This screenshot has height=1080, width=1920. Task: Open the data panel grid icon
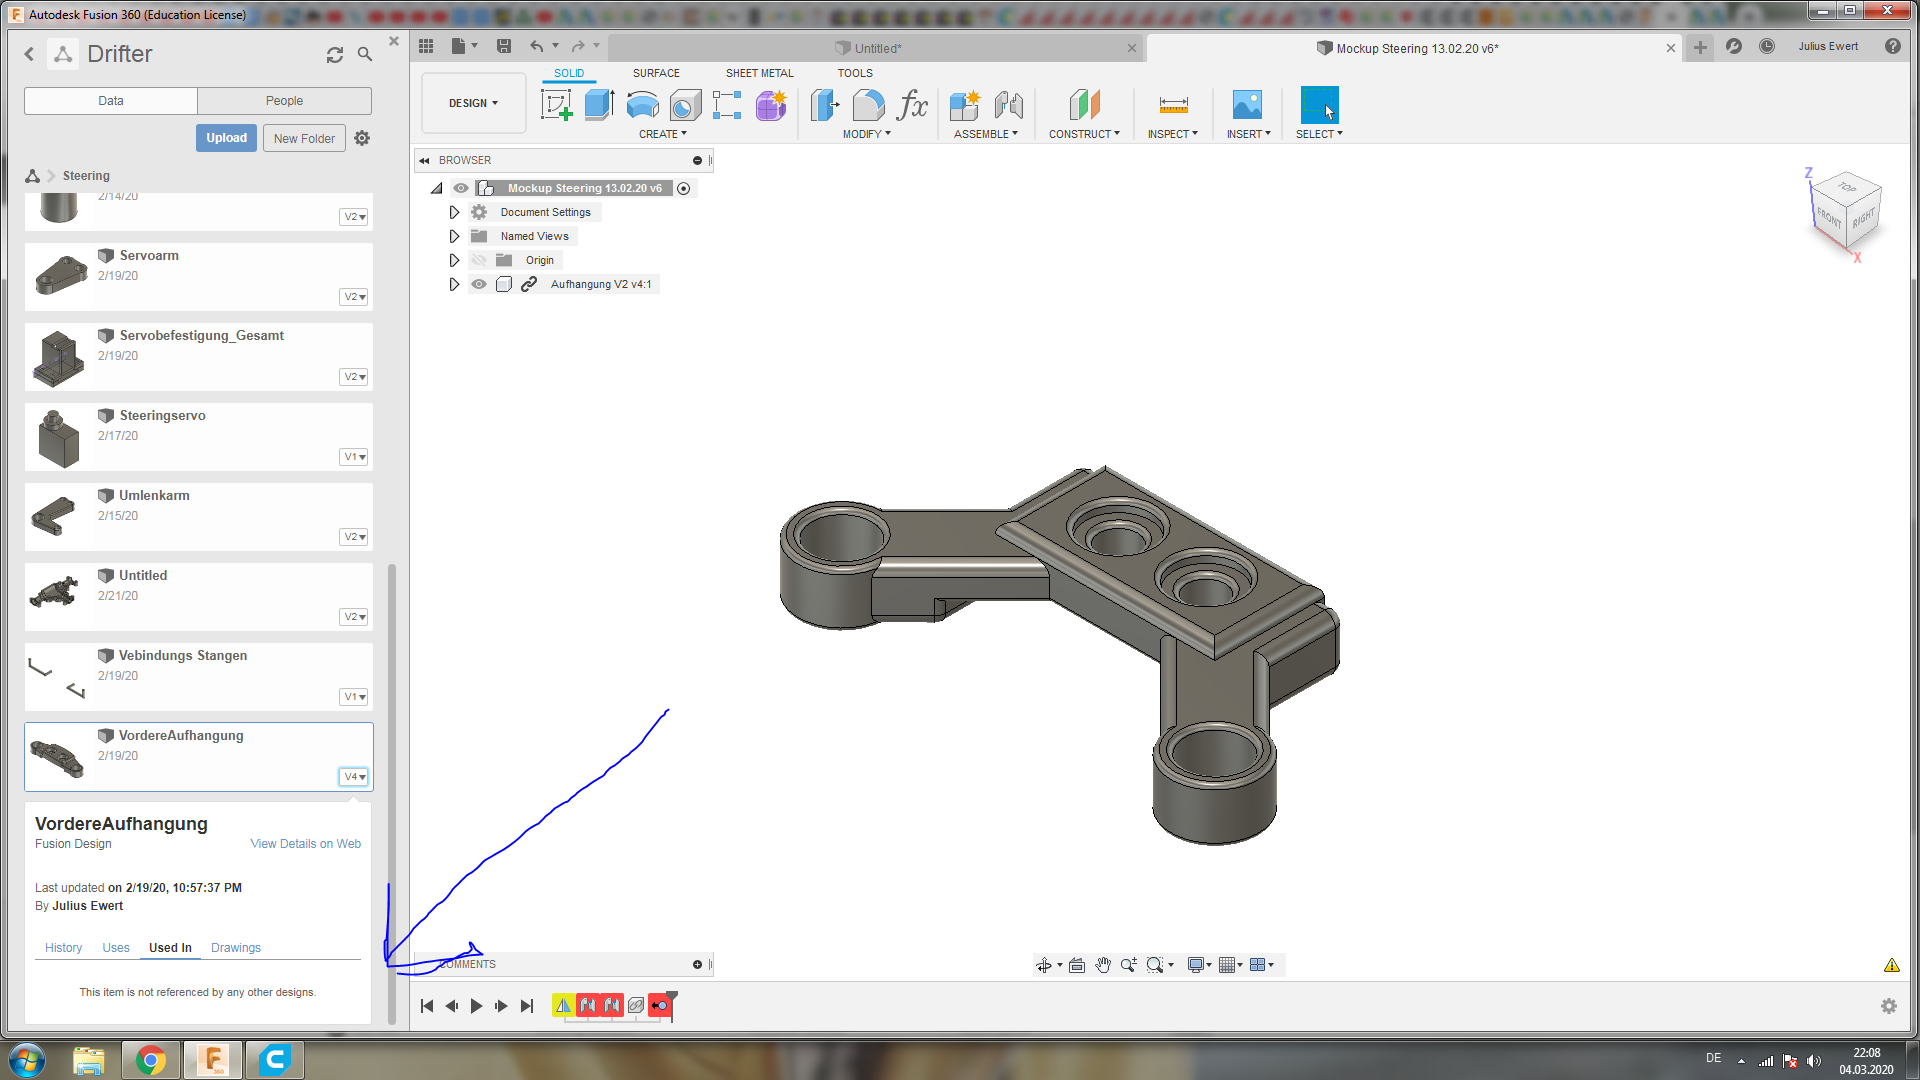[x=426, y=46]
